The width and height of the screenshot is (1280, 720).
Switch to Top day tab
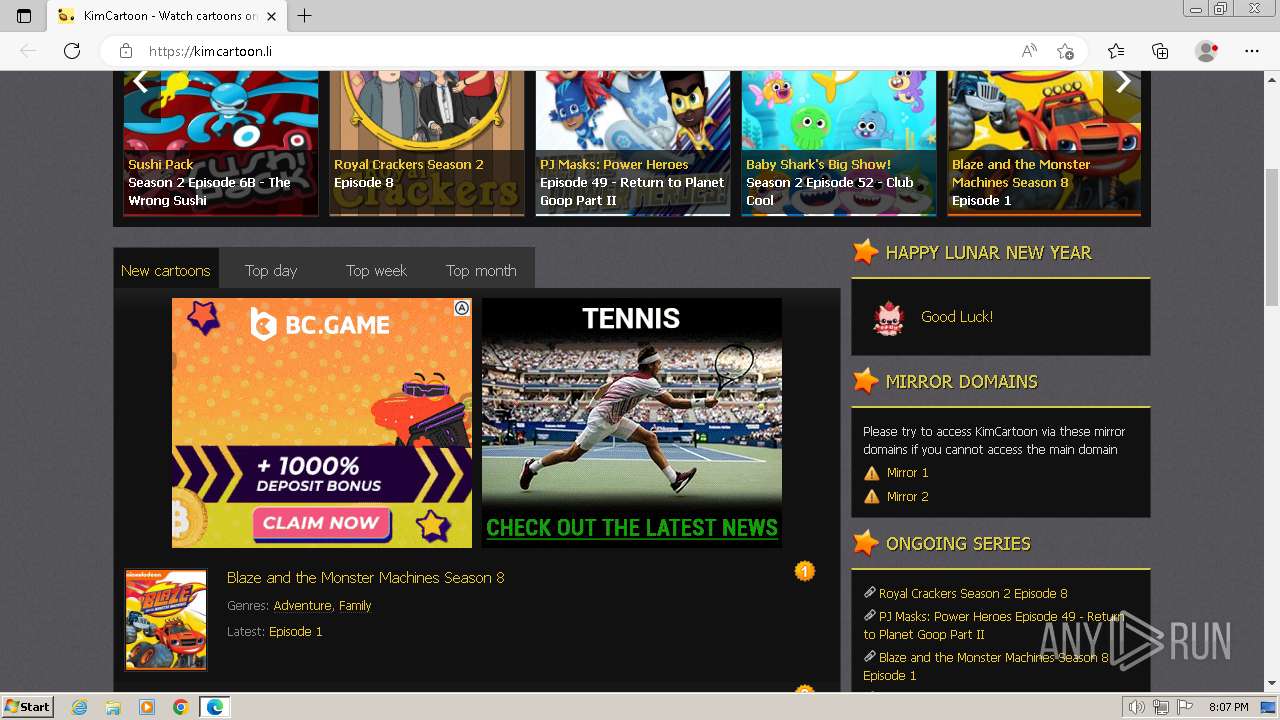click(271, 270)
